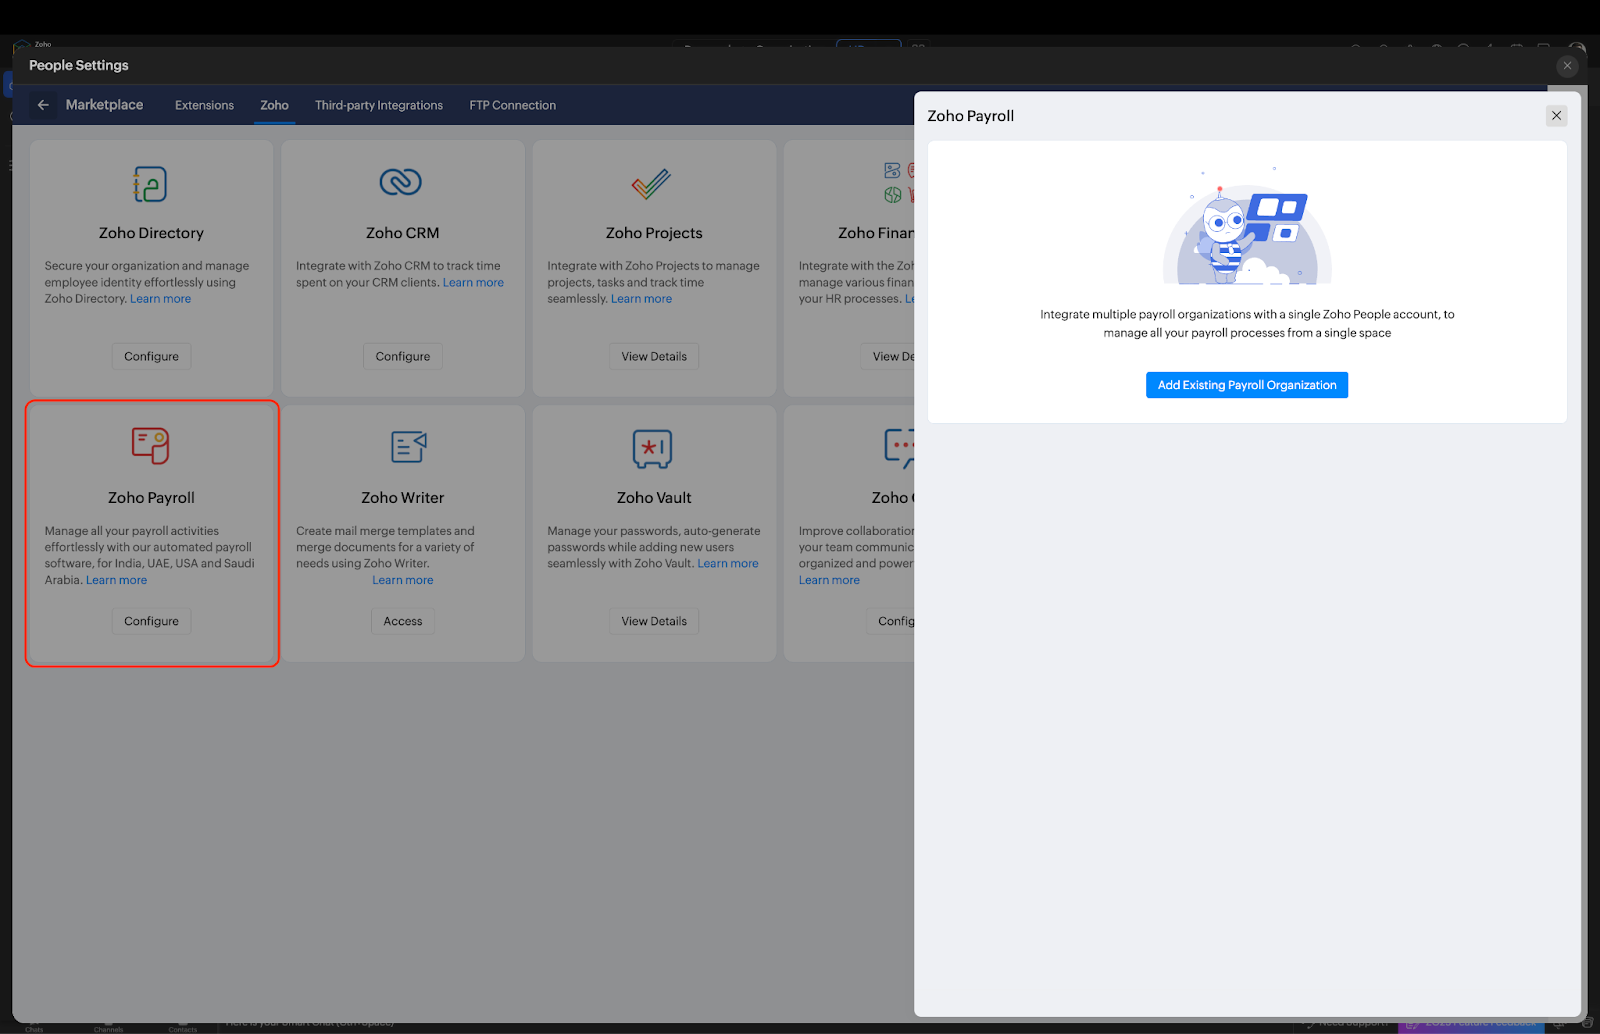Screen dimensions: 1600x1034
Task: Click the Zoho Payroll card title
Action: coord(151,498)
